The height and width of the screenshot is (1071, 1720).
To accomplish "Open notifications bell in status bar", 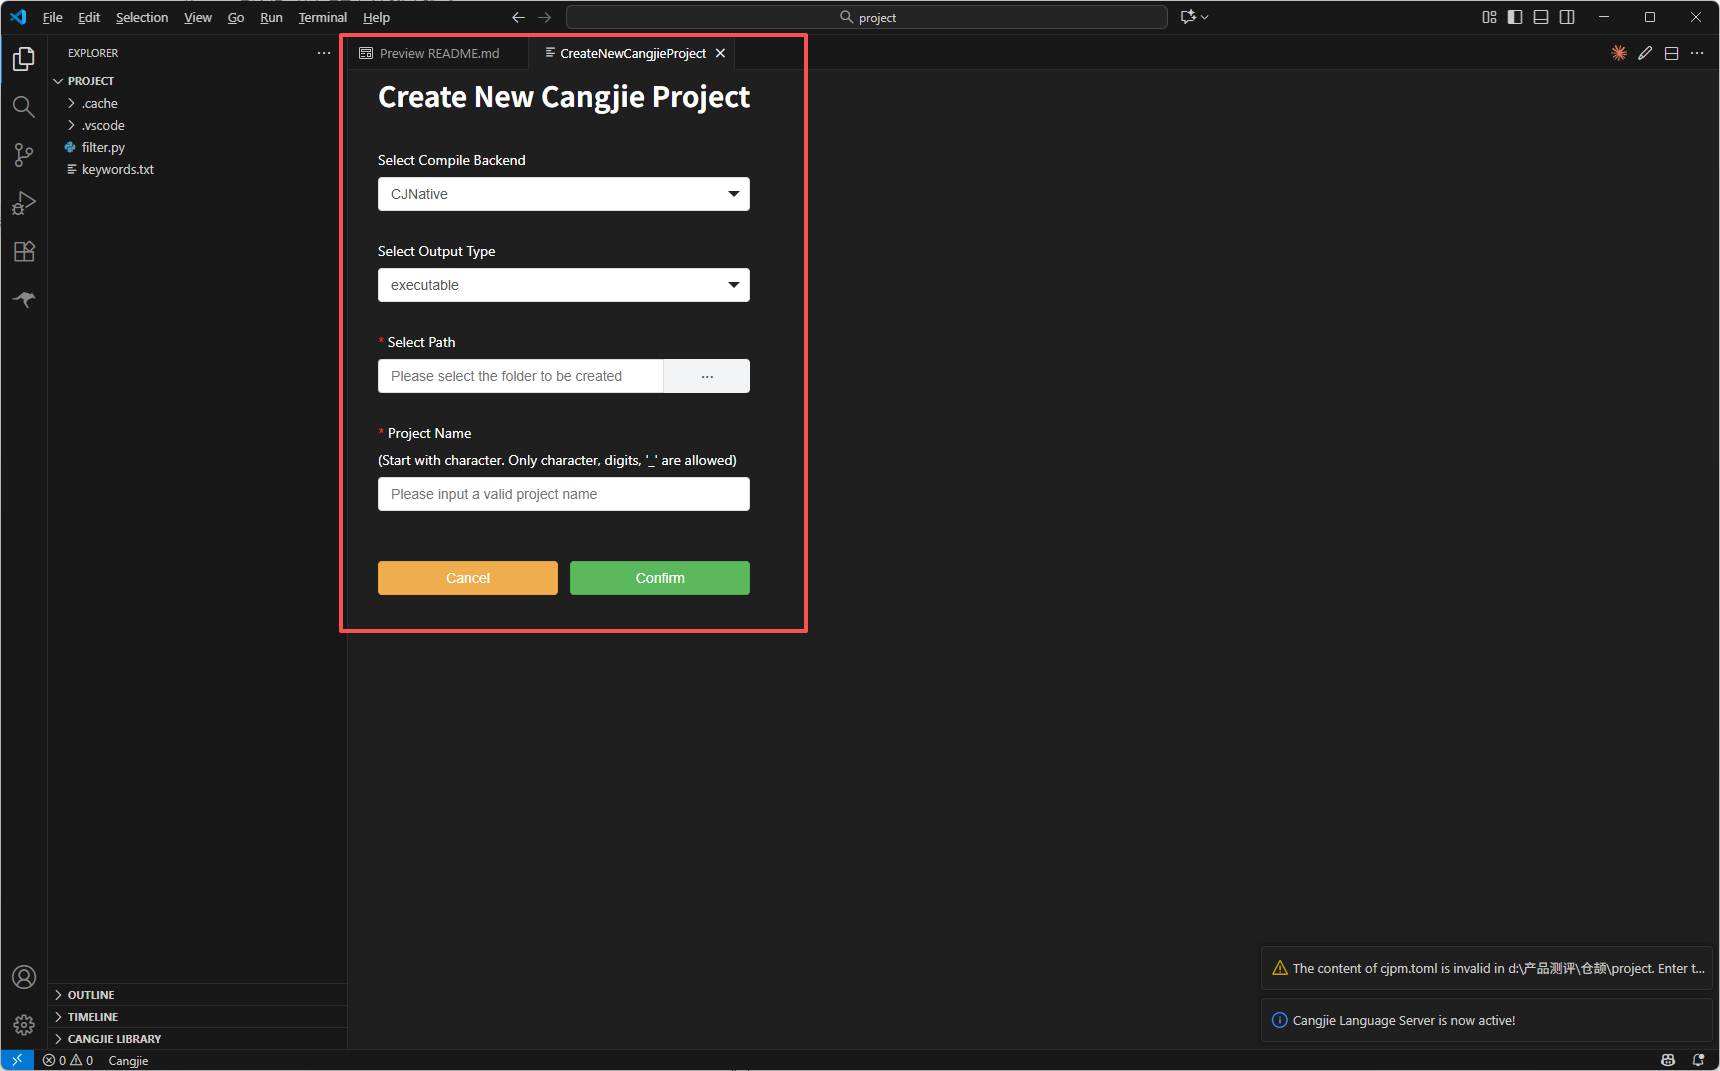I will click(x=1698, y=1060).
